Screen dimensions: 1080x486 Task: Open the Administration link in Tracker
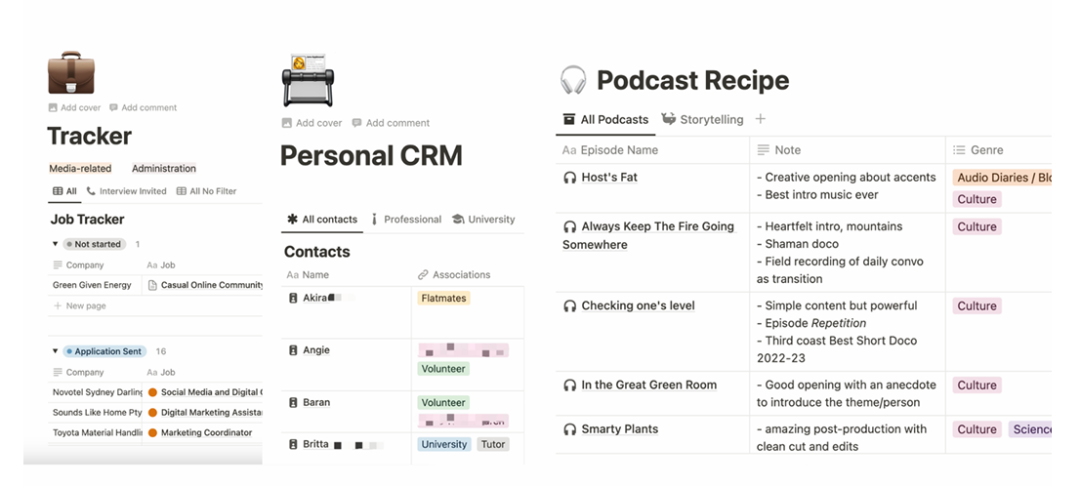coord(164,168)
